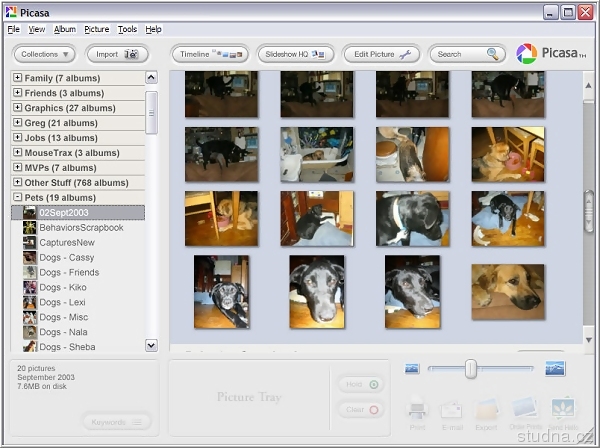Click the Export folder icon
This screenshot has width=600, height=448.
pos(487,407)
